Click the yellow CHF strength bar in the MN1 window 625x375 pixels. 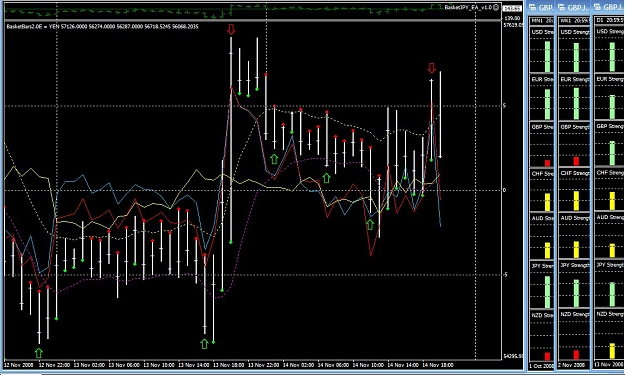[x=547, y=202]
